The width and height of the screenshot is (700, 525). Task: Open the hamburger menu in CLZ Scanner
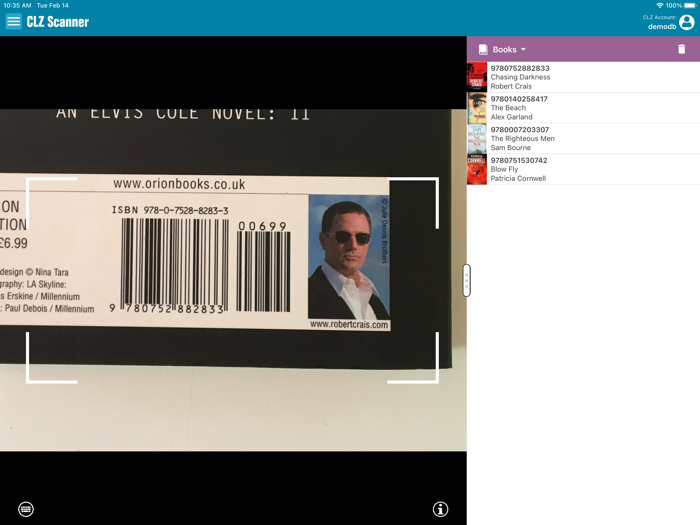13,21
